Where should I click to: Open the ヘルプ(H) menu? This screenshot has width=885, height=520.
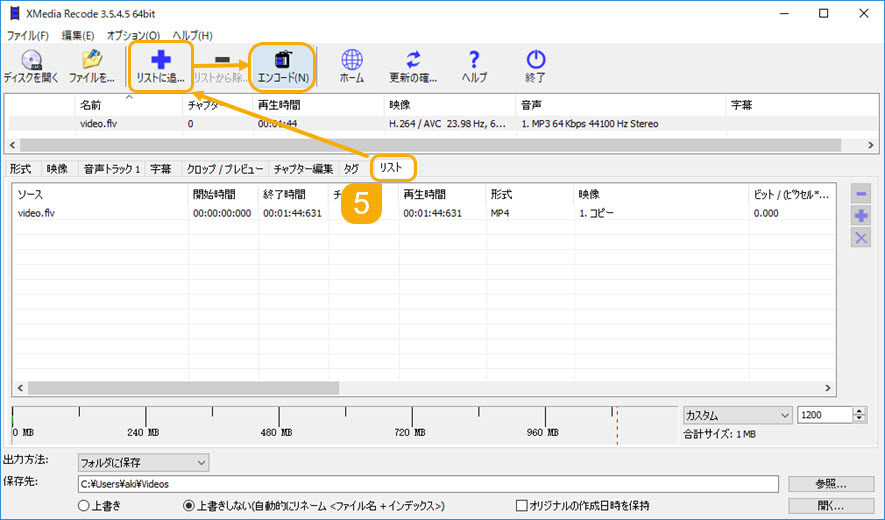192,36
